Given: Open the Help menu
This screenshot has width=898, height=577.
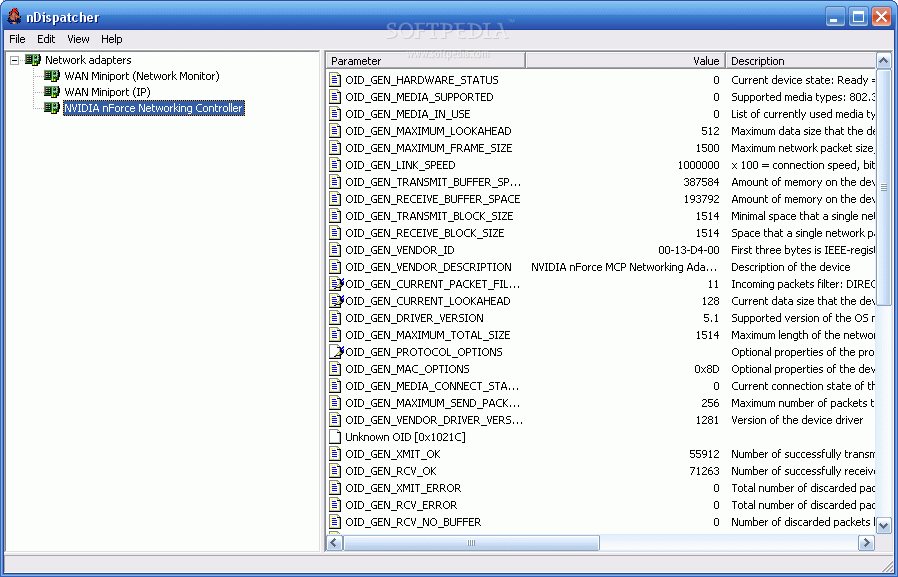Looking at the screenshot, I should point(112,39).
